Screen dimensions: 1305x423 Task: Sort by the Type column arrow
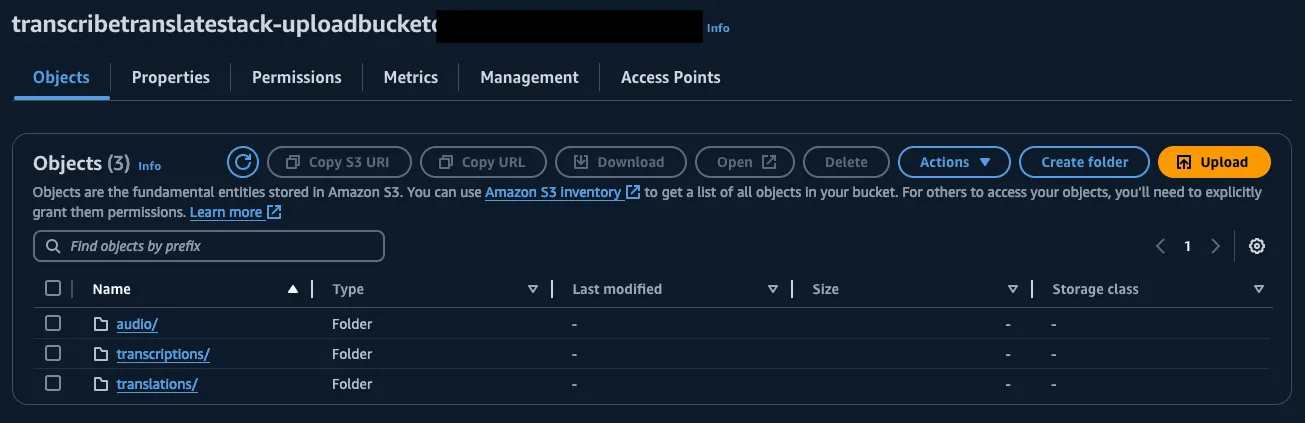click(533, 289)
